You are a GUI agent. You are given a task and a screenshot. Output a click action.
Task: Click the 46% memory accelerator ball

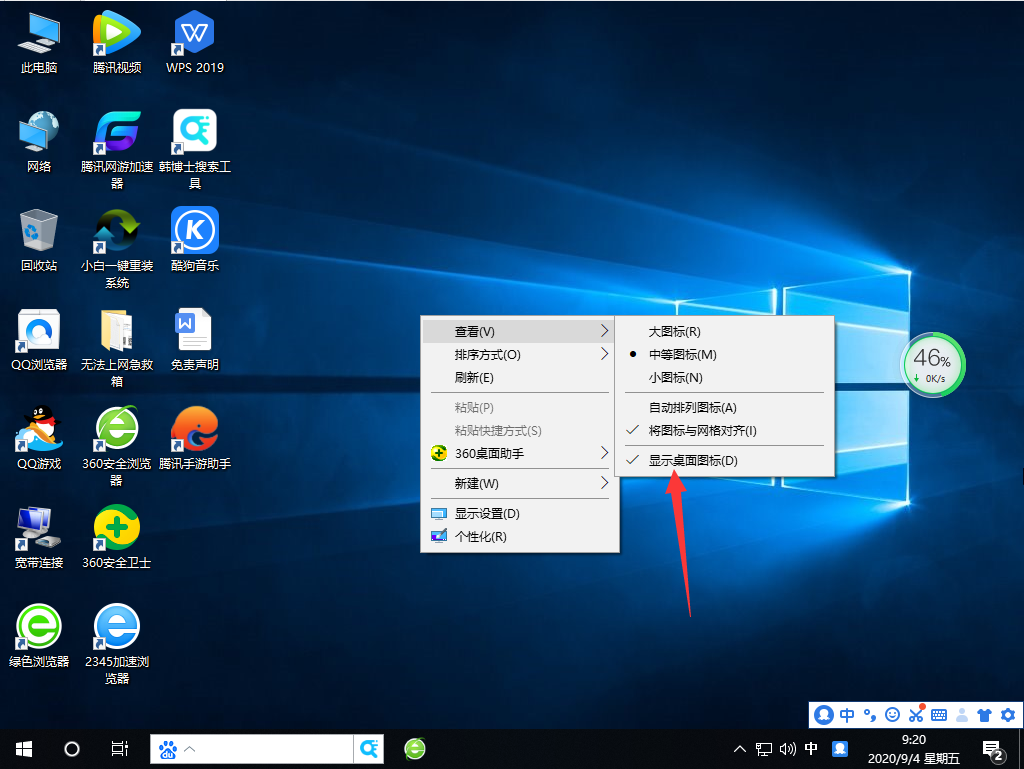pyautogui.click(x=932, y=365)
